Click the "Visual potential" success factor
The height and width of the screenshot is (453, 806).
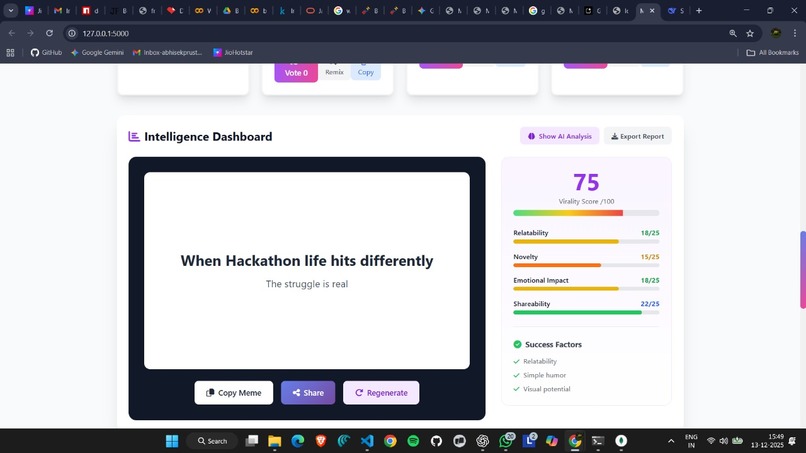546,389
